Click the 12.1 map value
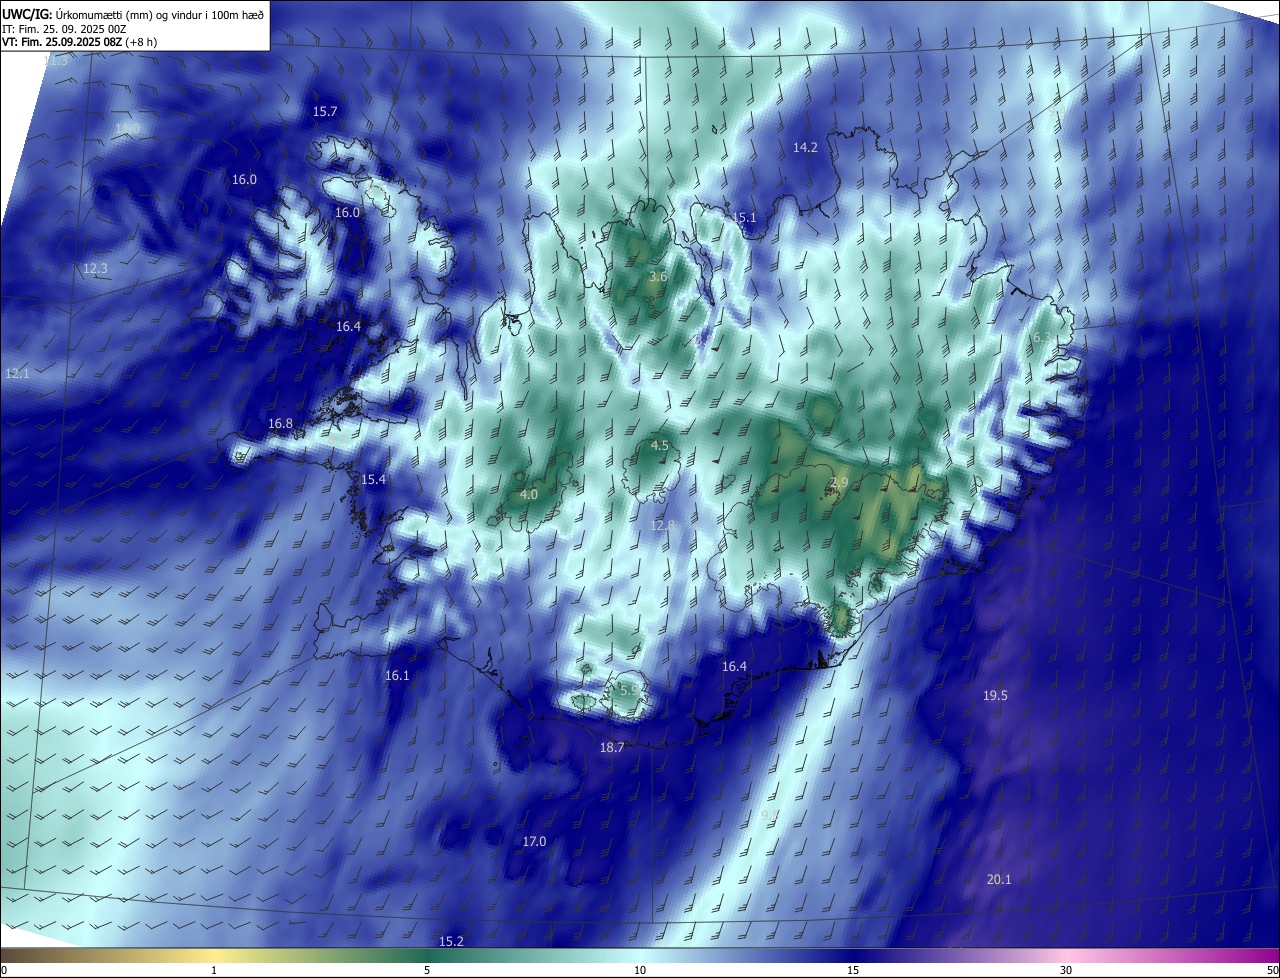Image resolution: width=1280 pixels, height=978 pixels. (18, 374)
